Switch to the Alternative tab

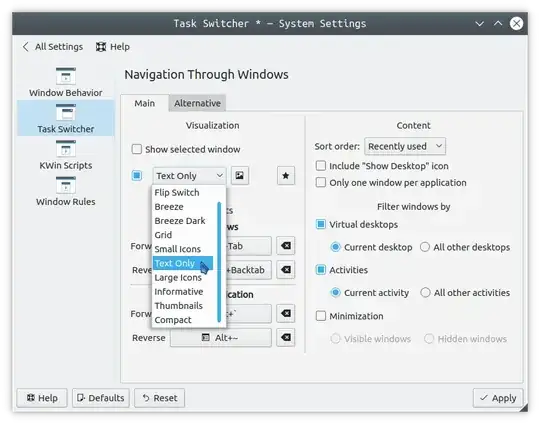pos(197,103)
